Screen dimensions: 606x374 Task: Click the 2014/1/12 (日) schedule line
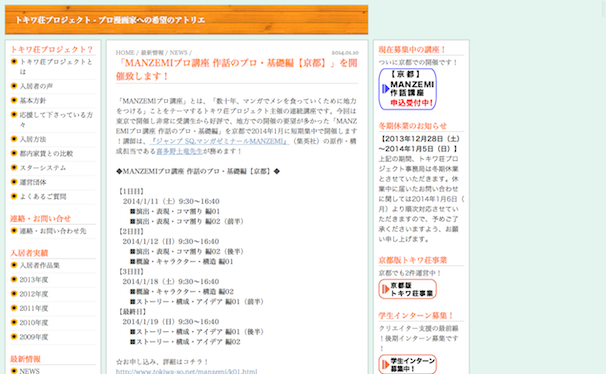(x=171, y=241)
